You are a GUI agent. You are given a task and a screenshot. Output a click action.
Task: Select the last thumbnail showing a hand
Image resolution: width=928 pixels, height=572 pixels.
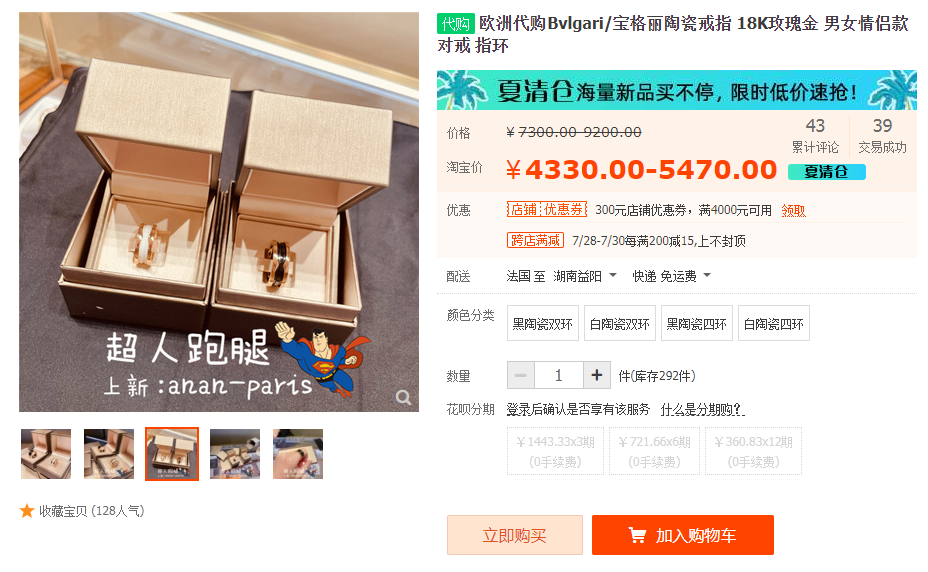point(298,454)
